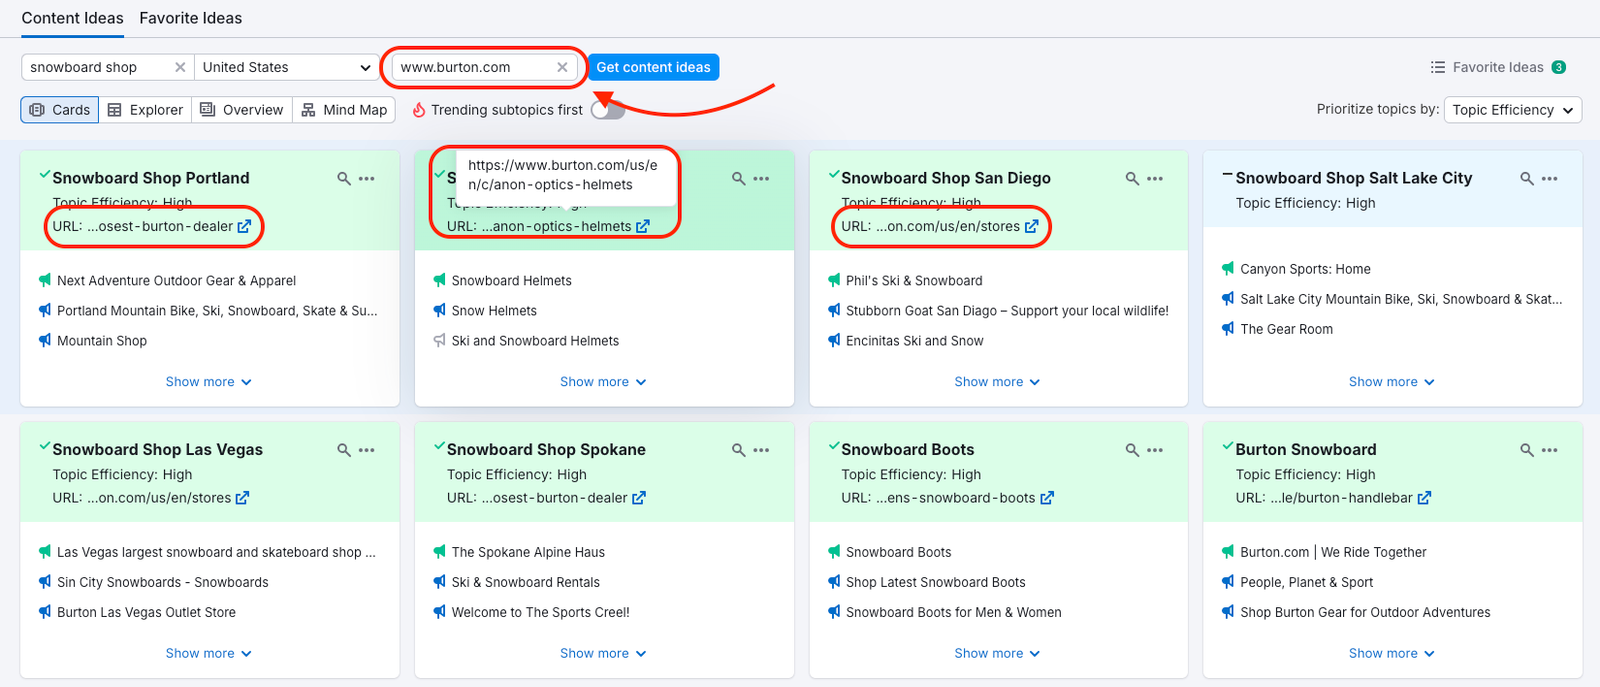
Task: Click the www.burton.com domain input field
Action: click(x=470, y=67)
